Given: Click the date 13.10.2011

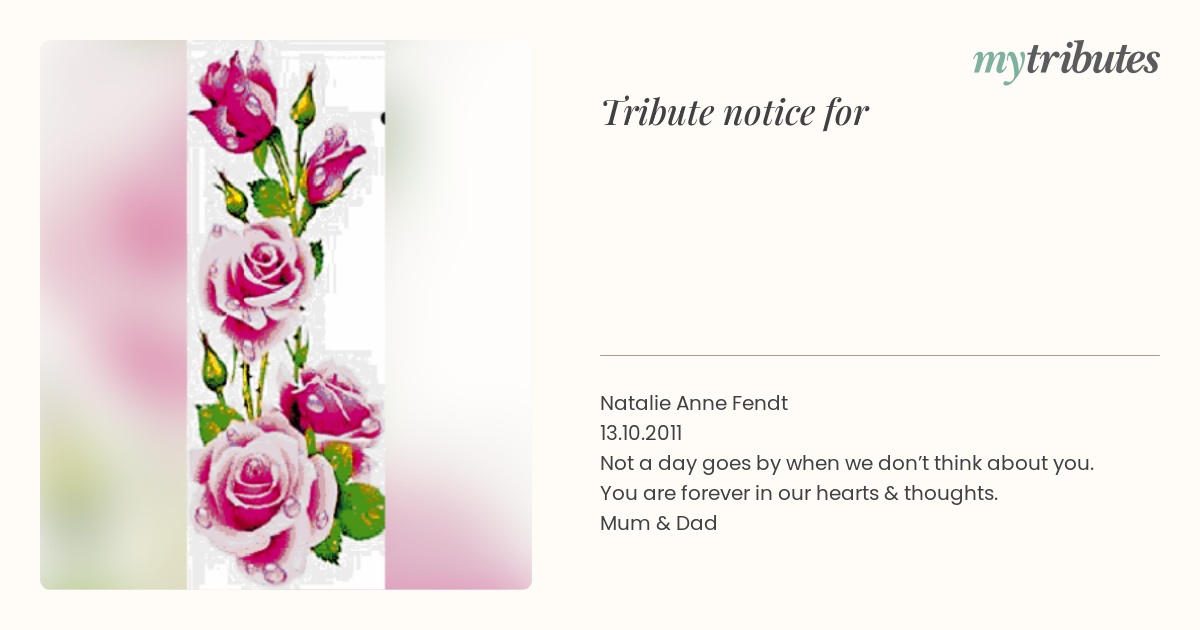Looking at the screenshot, I should point(641,433).
